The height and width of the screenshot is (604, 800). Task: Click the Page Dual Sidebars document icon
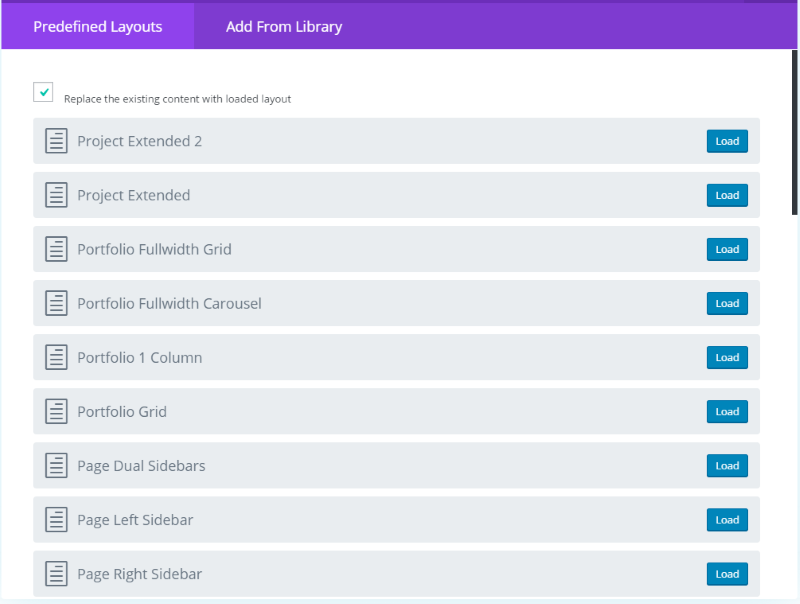tap(56, 465)
